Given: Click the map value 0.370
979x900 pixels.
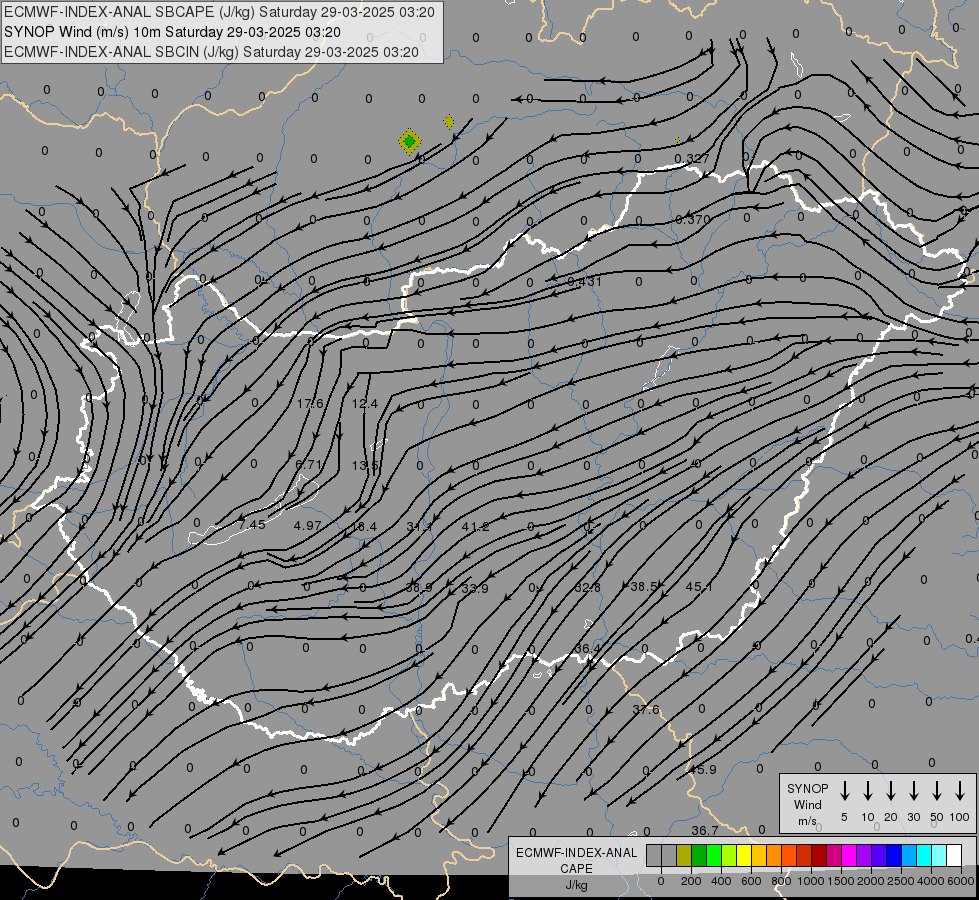Looking at the screenshot, I should click(x=693, y=219).
